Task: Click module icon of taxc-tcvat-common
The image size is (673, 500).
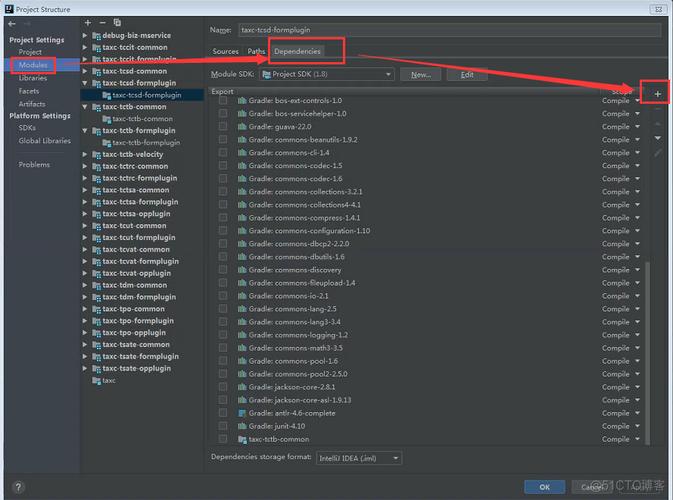Action: [x=97, y=249]
